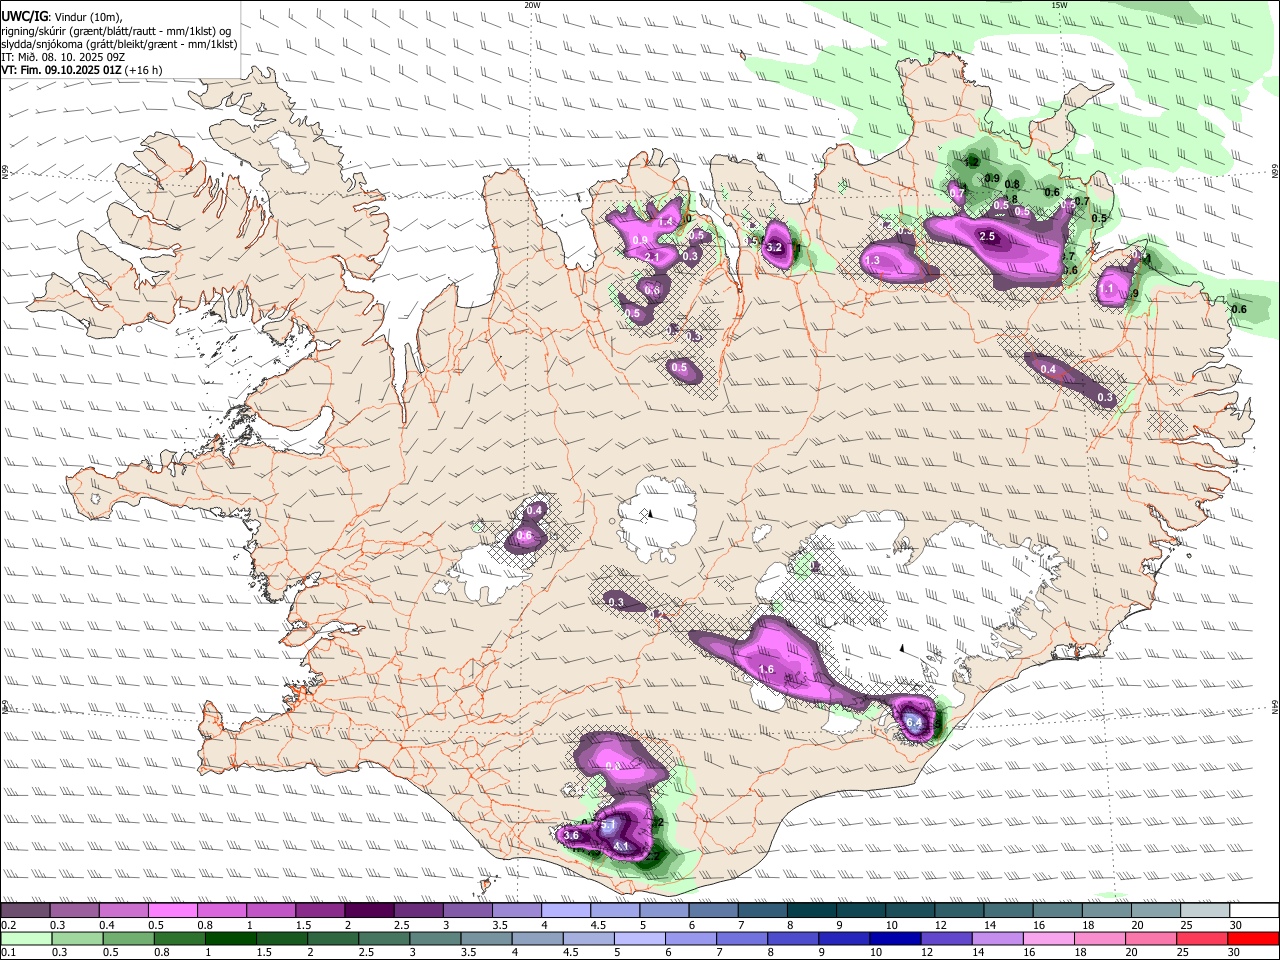Image resolution: width=1280 pixels, height=960 pixels.
Task: Click the '1.4' value on the northern peninsula
Action: pyautogui.click(x=666, y=222)
